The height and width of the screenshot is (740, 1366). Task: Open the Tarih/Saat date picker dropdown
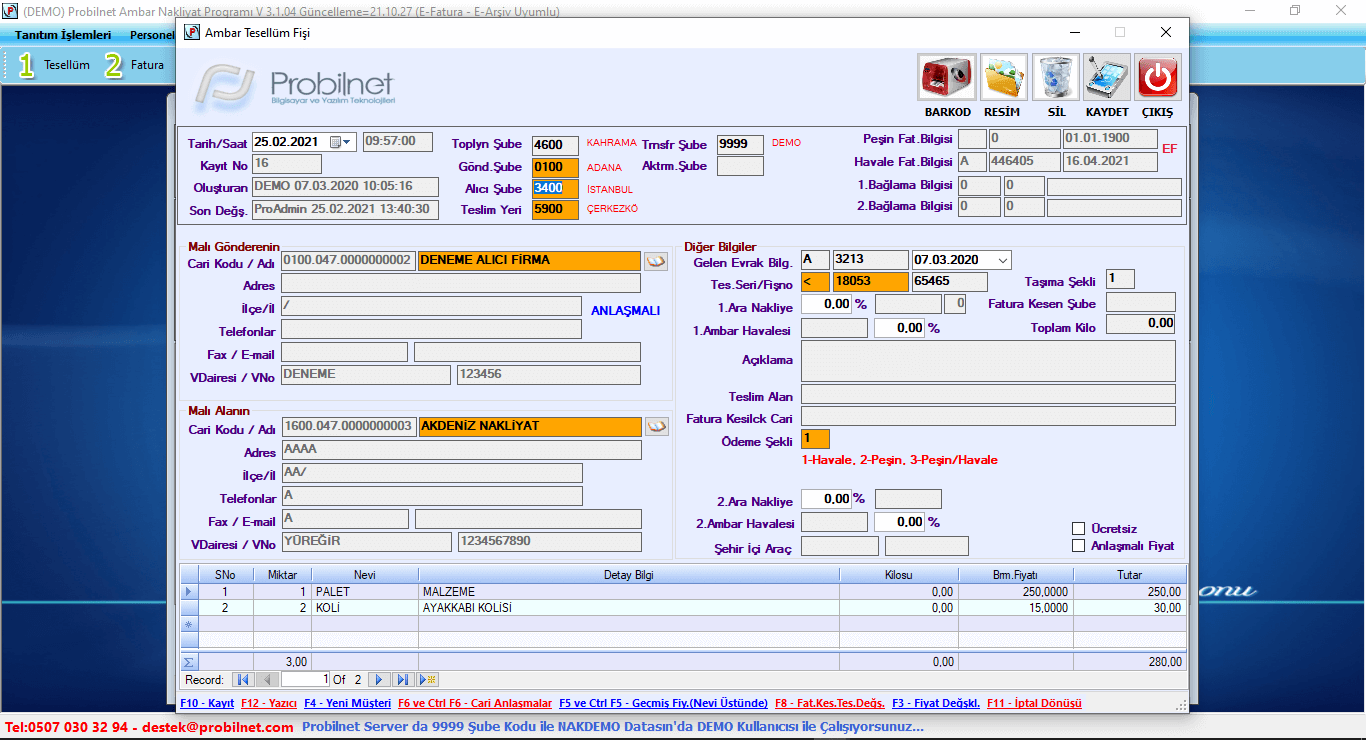point(347,142)
